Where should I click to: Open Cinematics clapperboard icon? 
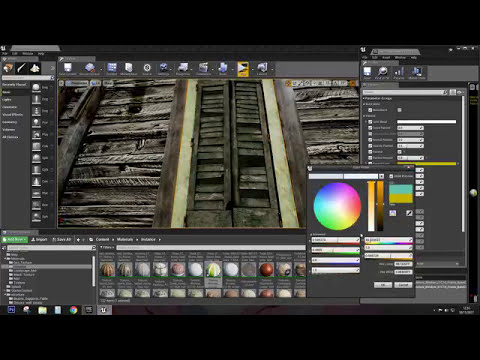tap(203, 69)
